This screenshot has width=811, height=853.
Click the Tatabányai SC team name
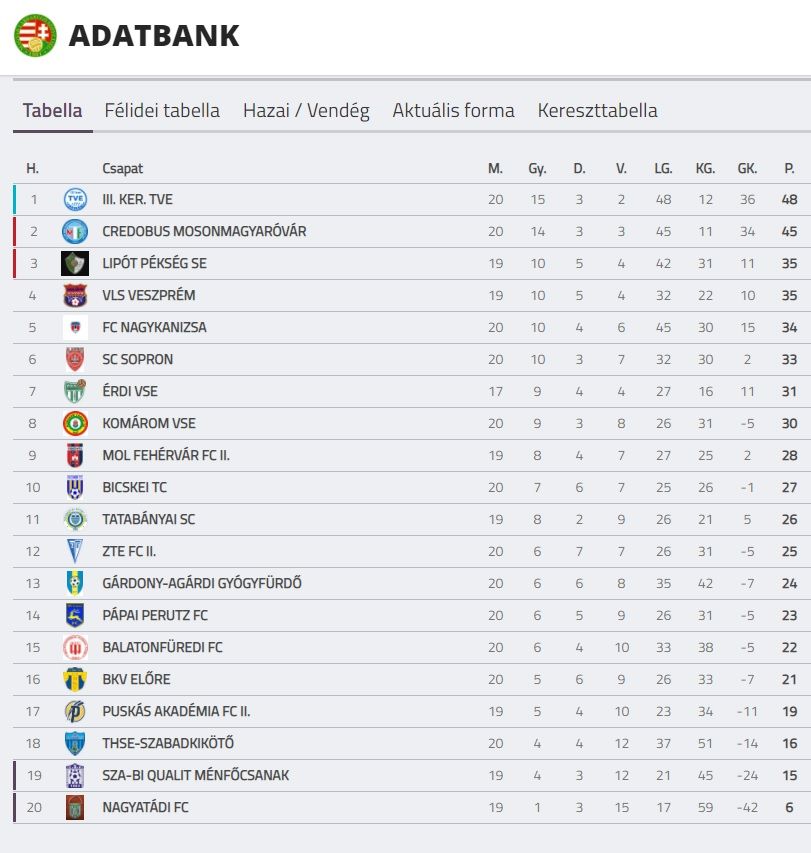point(149,519)
